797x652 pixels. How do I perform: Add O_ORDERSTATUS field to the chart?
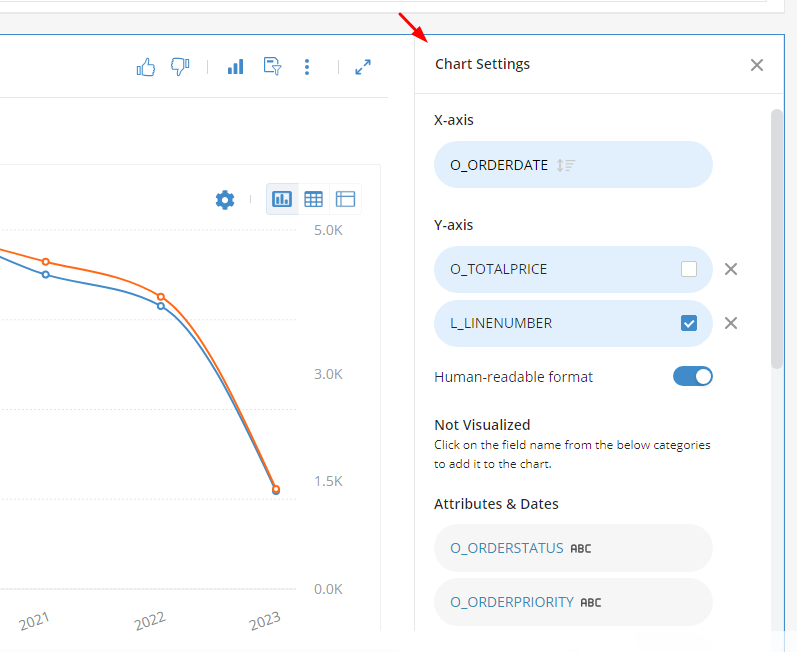click(573, 548)
